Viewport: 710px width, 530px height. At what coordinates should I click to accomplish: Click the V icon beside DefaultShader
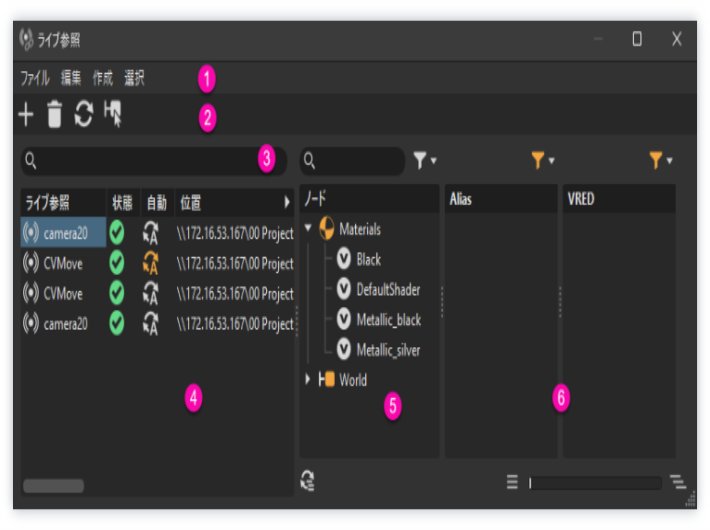point(344,289)
